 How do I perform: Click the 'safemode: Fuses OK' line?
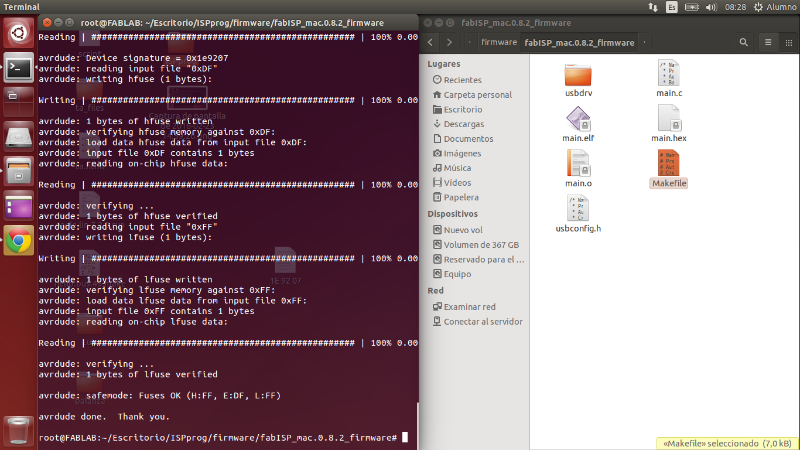160,395
